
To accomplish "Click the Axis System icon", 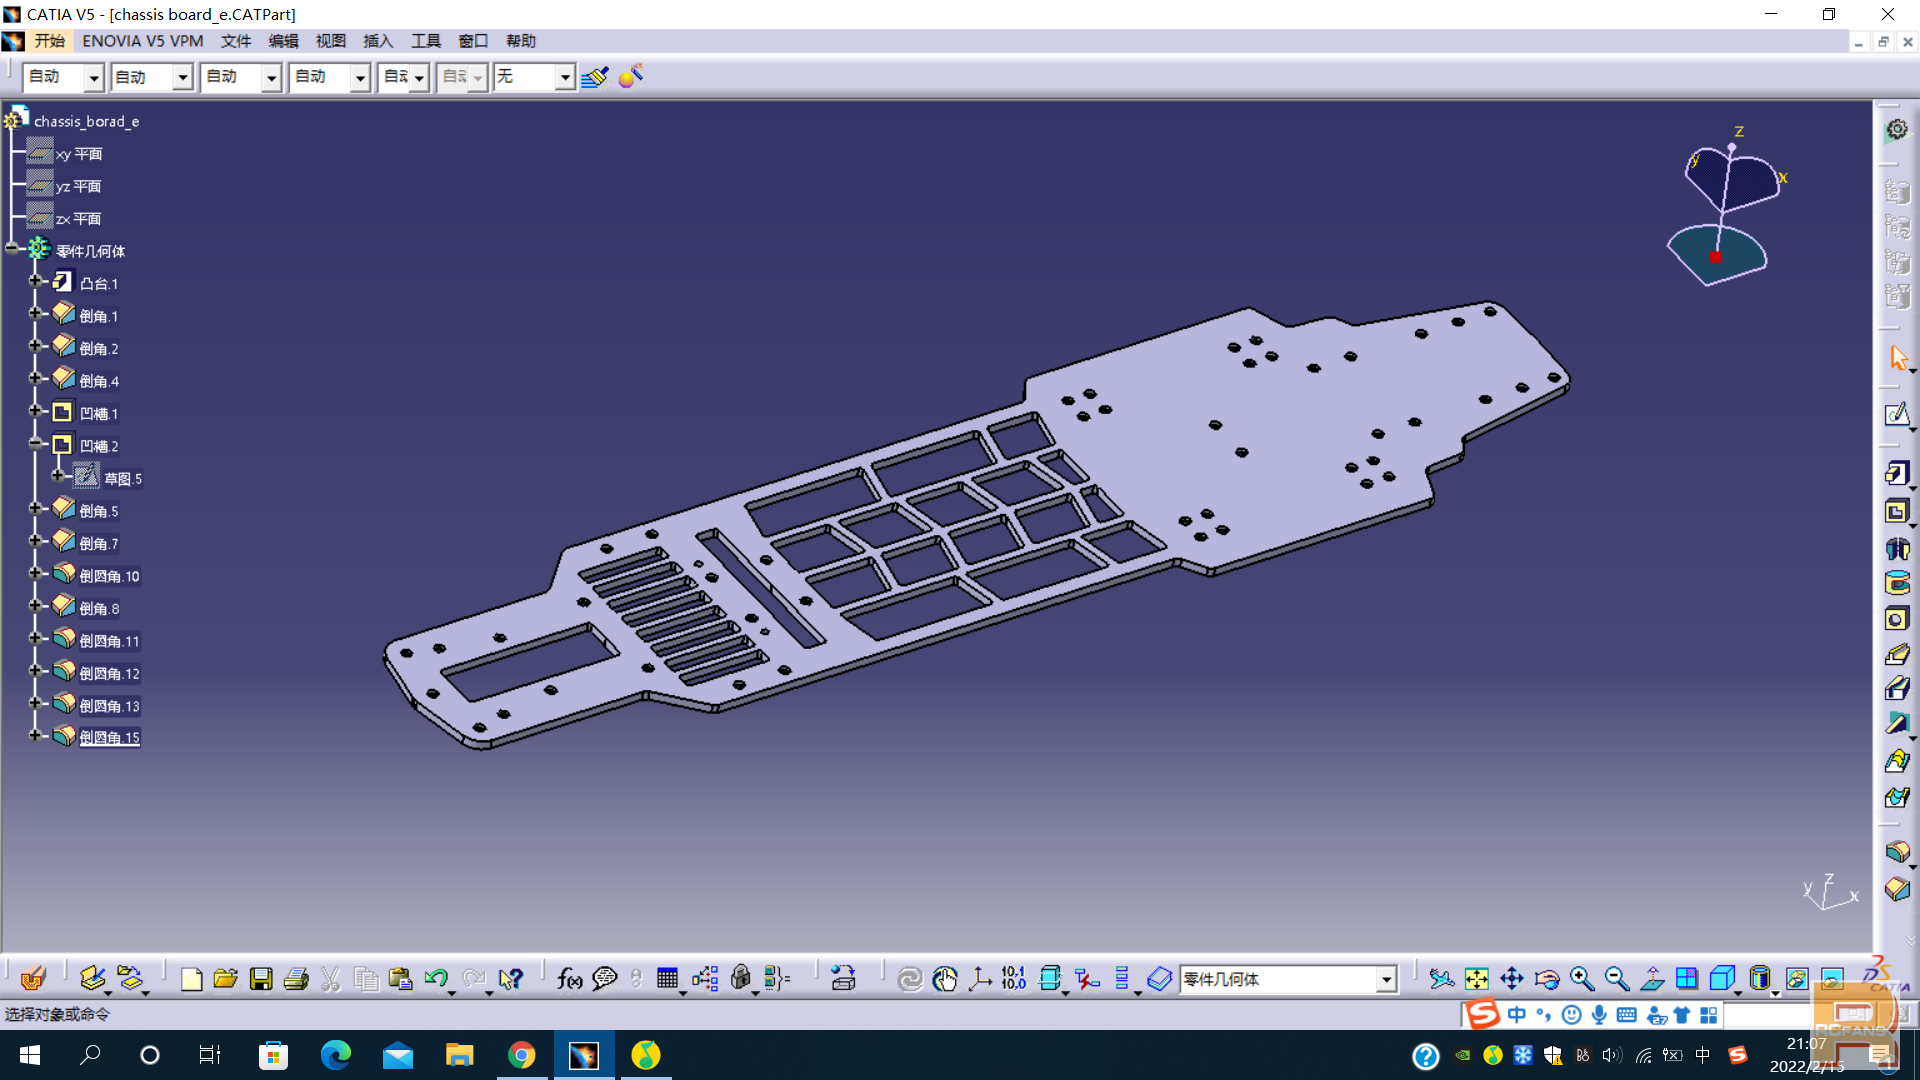I will [980, 979].
